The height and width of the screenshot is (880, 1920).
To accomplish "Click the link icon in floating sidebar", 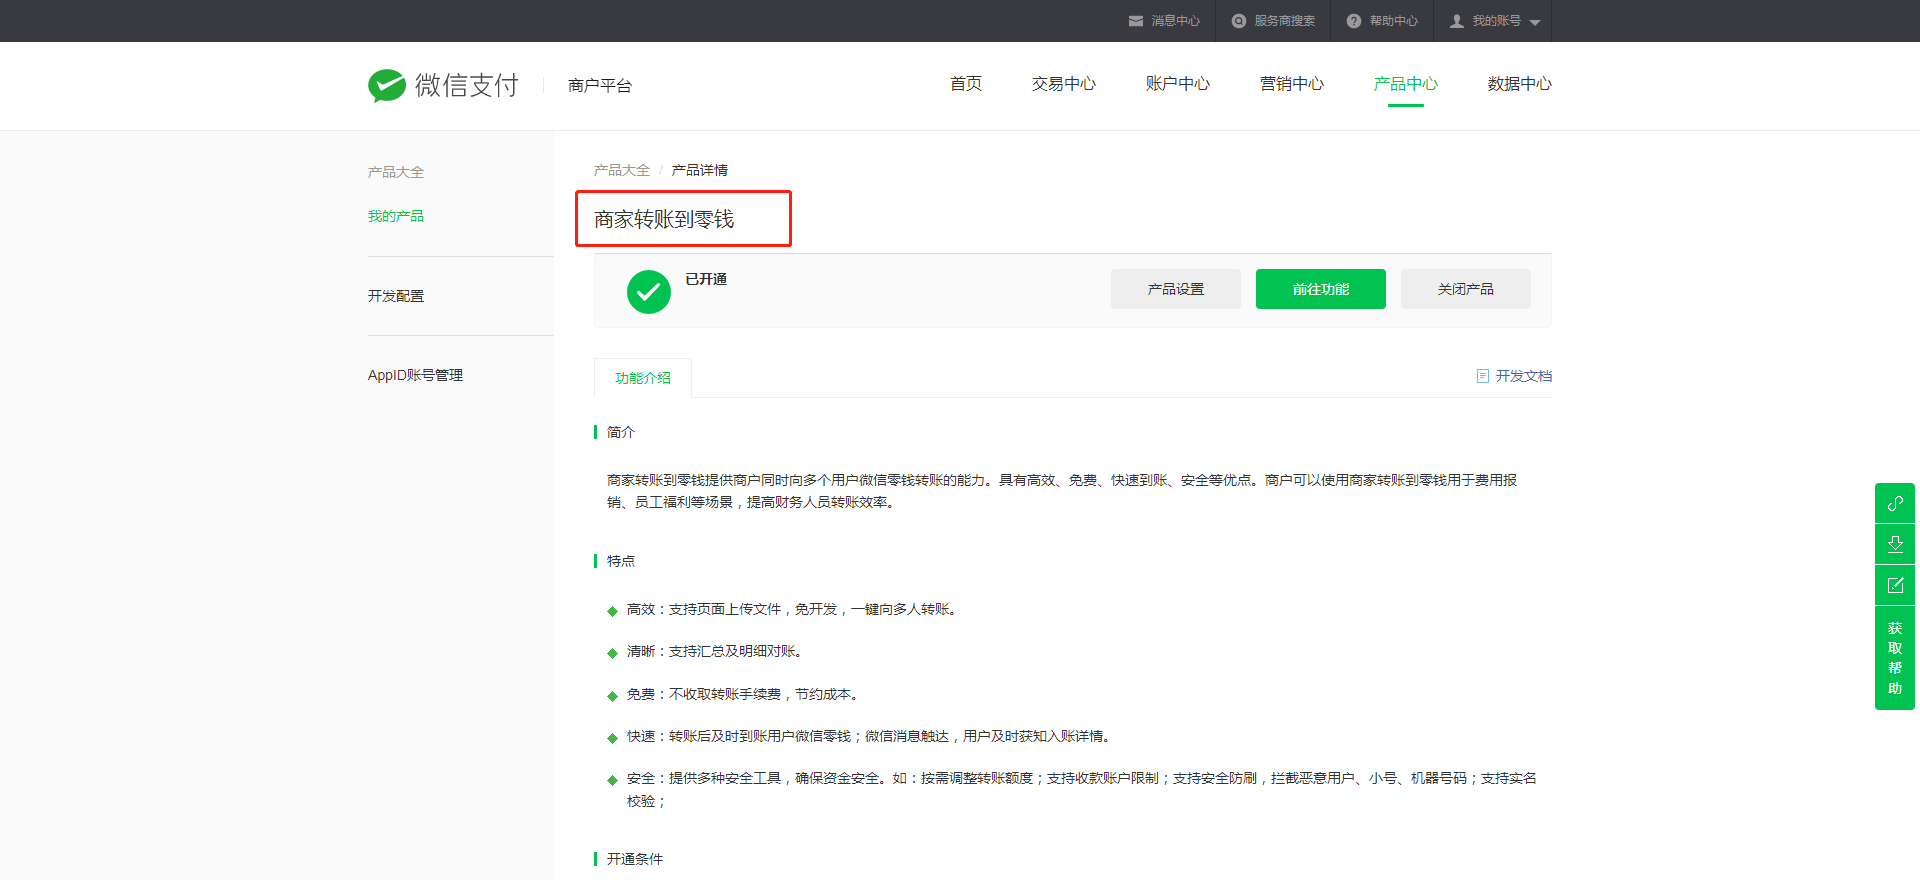I will (1895, 503).
